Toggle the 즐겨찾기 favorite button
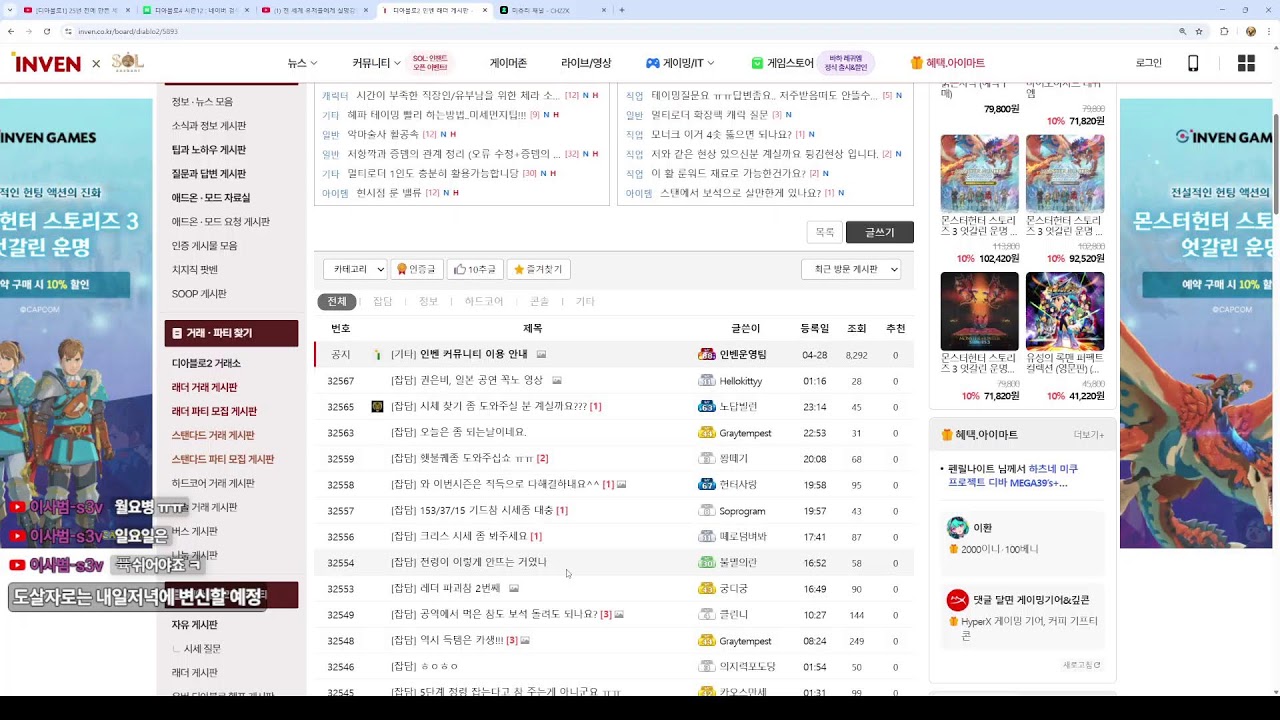Image resolution: width=1280 pixels, height=720 pixels. click(538, 269)
